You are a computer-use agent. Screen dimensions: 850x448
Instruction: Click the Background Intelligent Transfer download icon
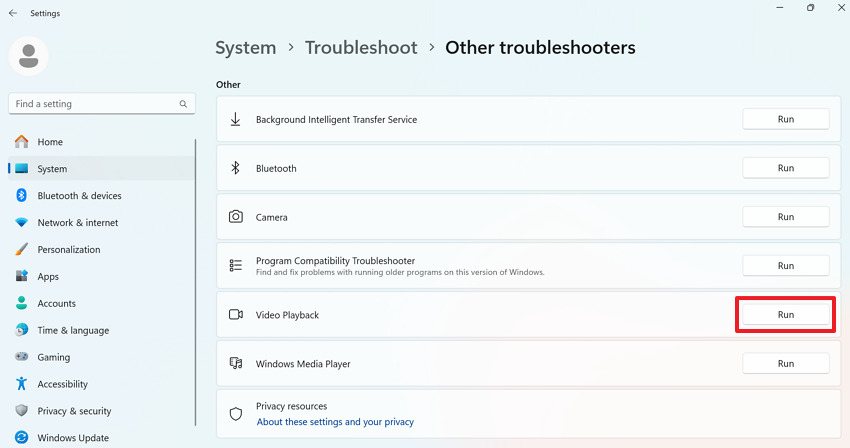235,119
